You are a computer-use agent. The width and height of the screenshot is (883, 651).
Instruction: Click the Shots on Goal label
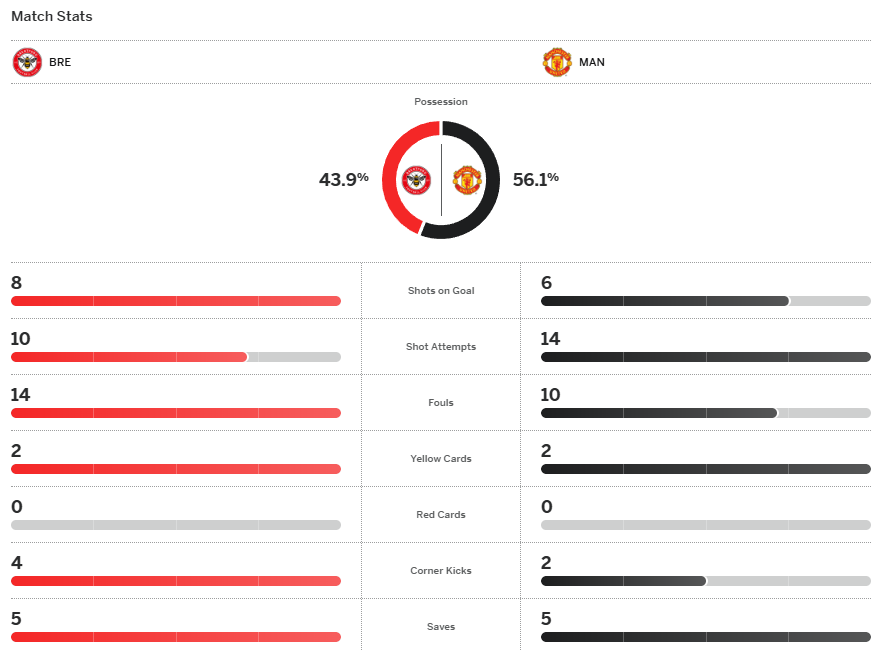click(x=441, y=291)
